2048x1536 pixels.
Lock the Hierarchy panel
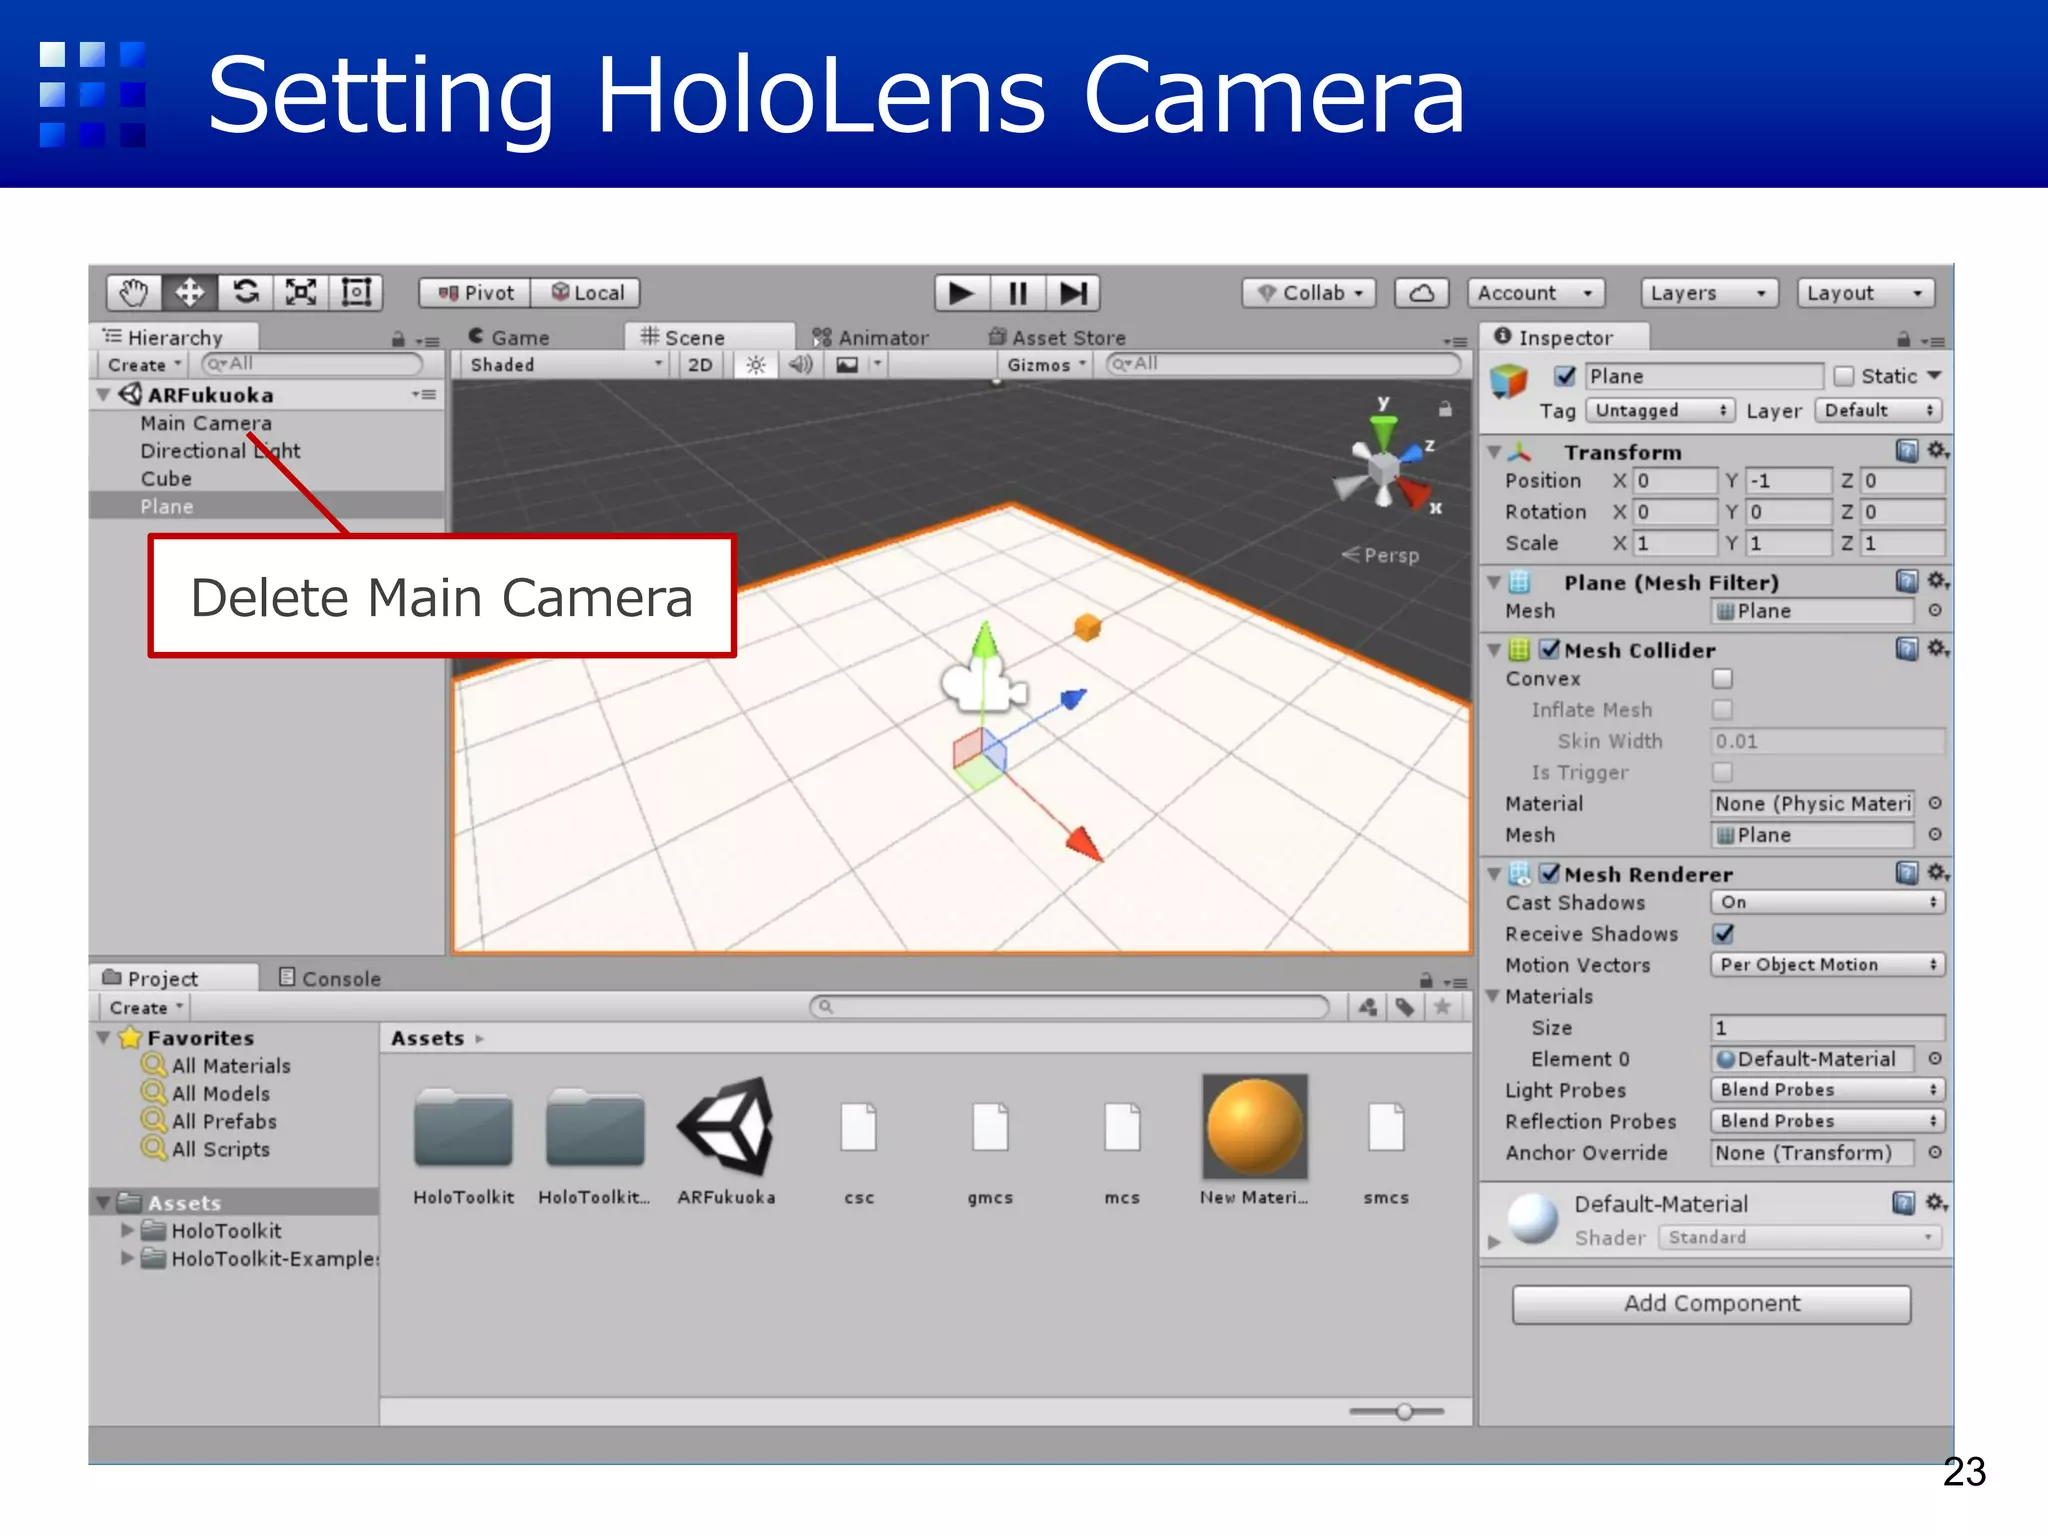pyautogui.click(x=398, y=340)
